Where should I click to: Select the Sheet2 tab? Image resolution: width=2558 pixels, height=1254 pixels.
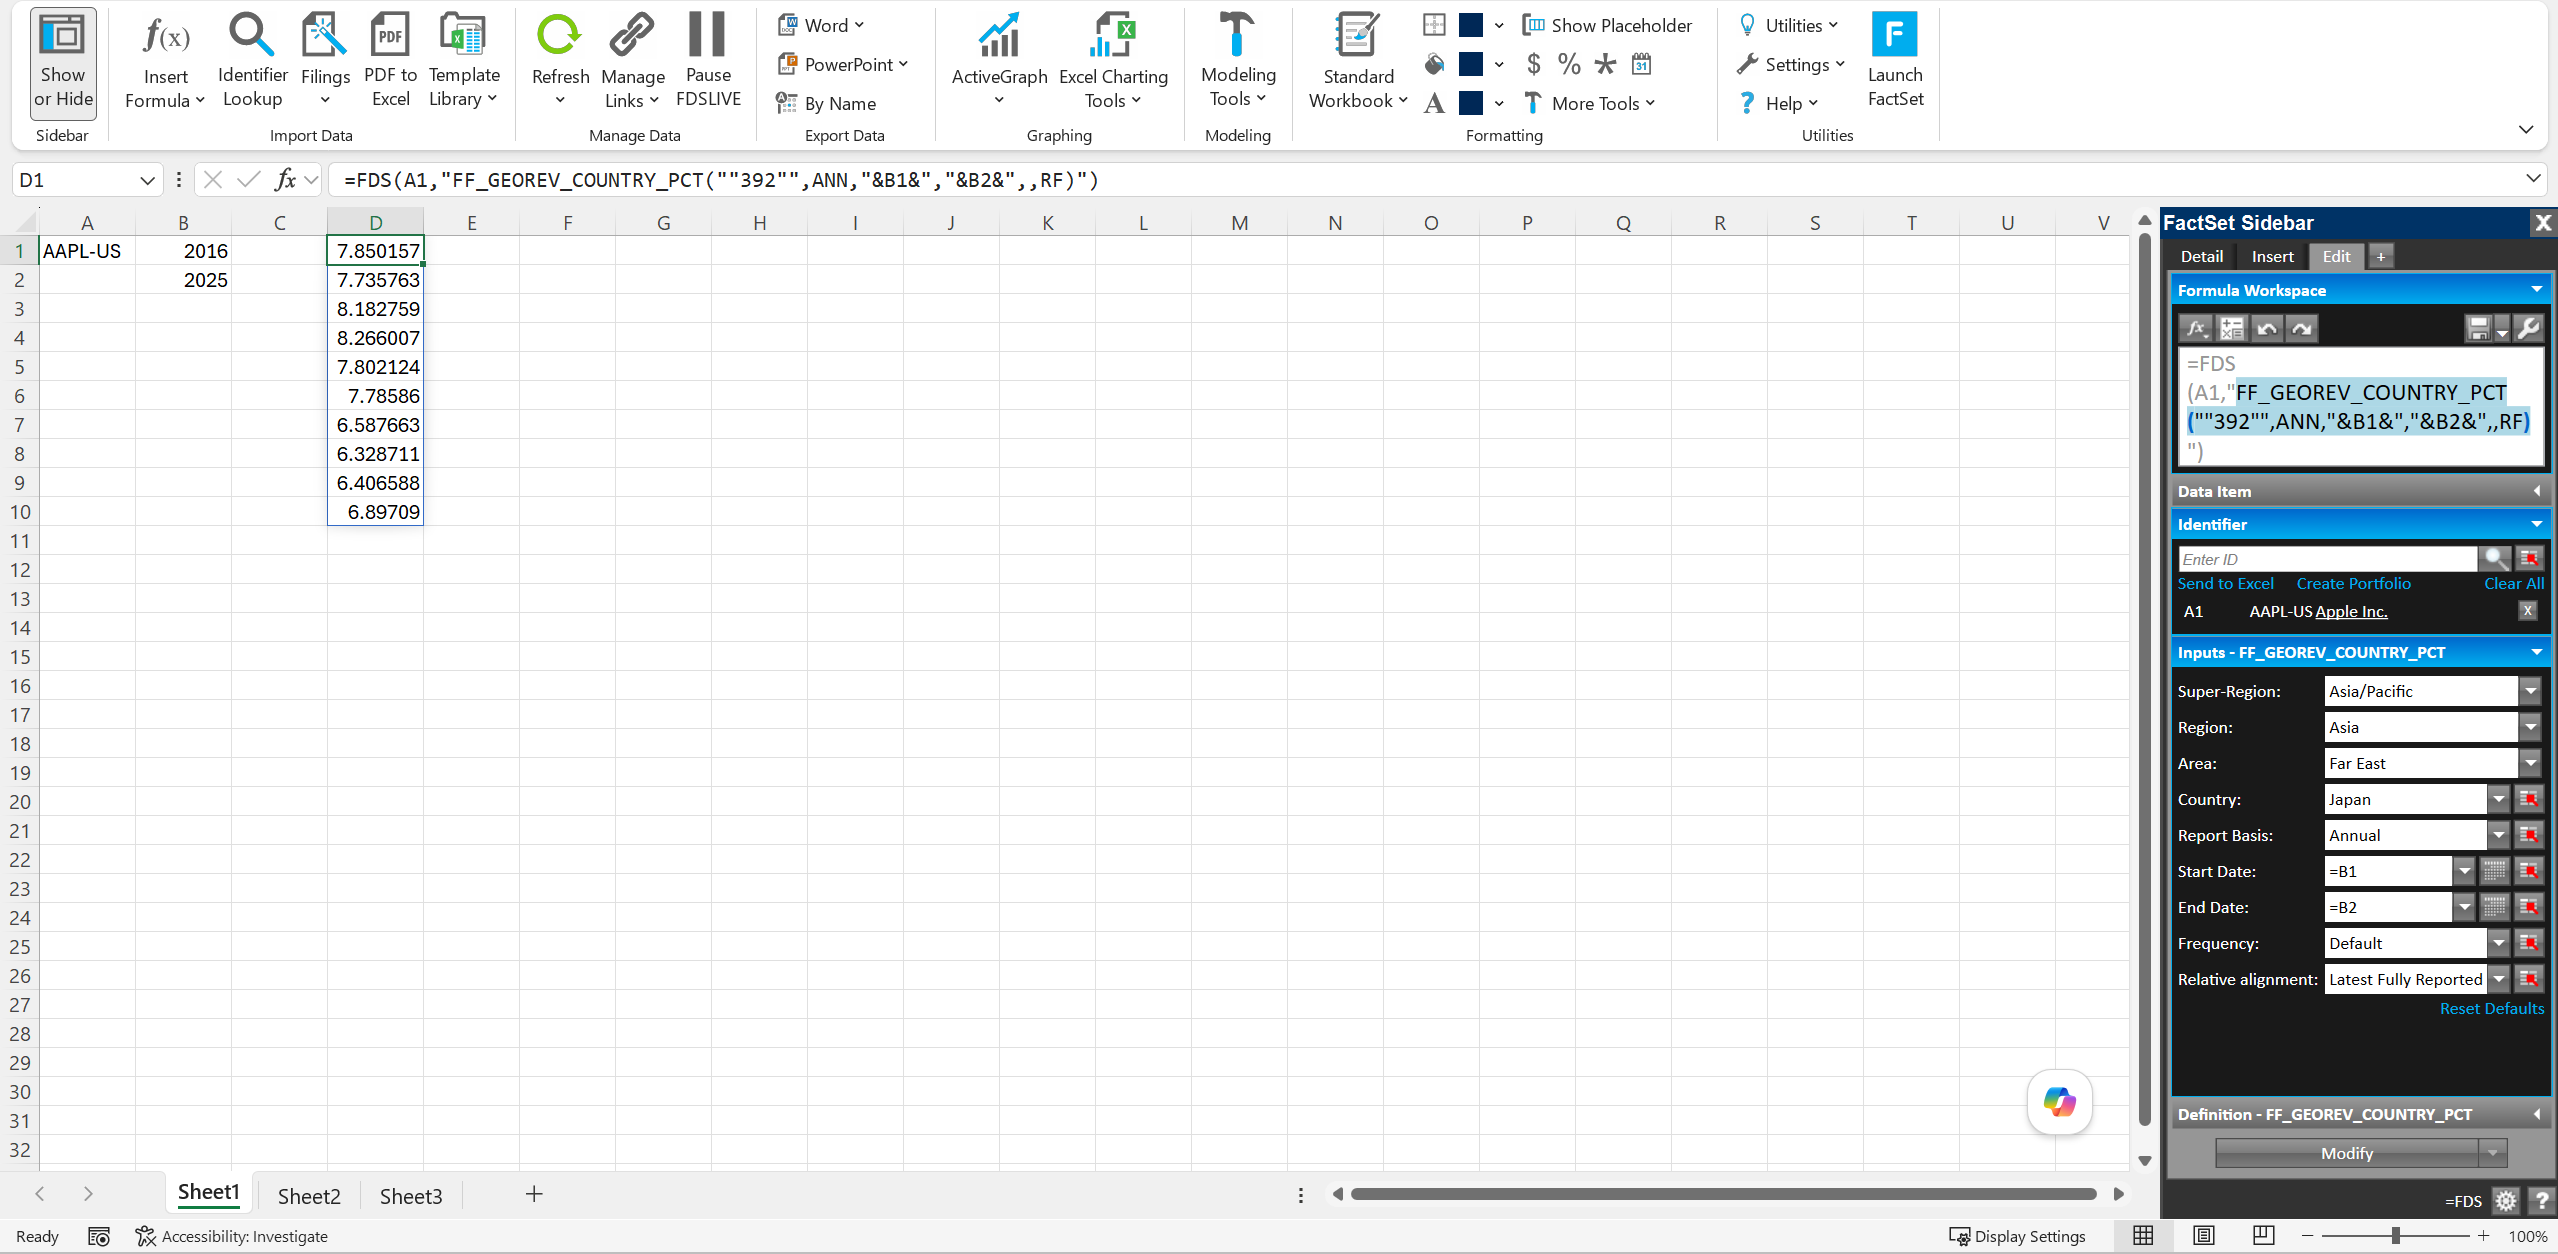point(308,1196)
